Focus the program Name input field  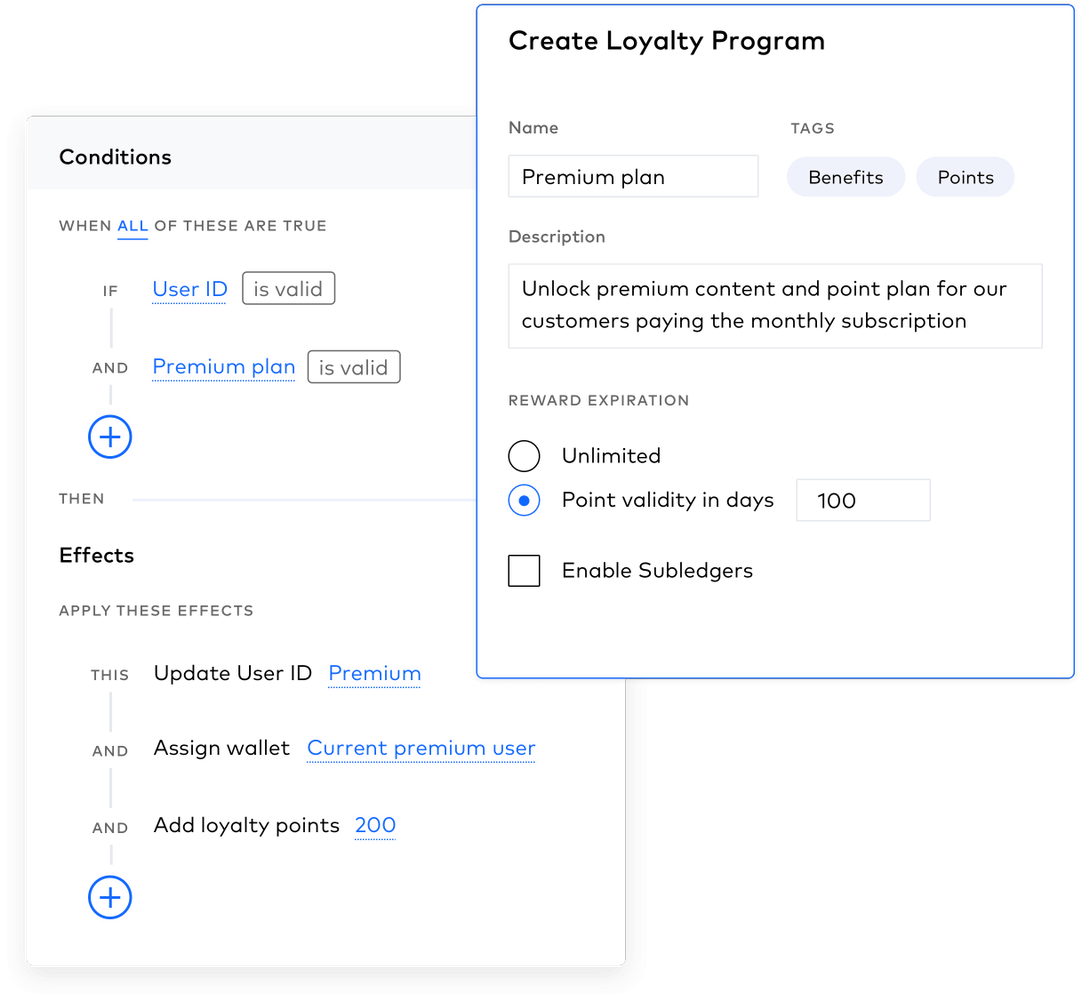point(632,177)
